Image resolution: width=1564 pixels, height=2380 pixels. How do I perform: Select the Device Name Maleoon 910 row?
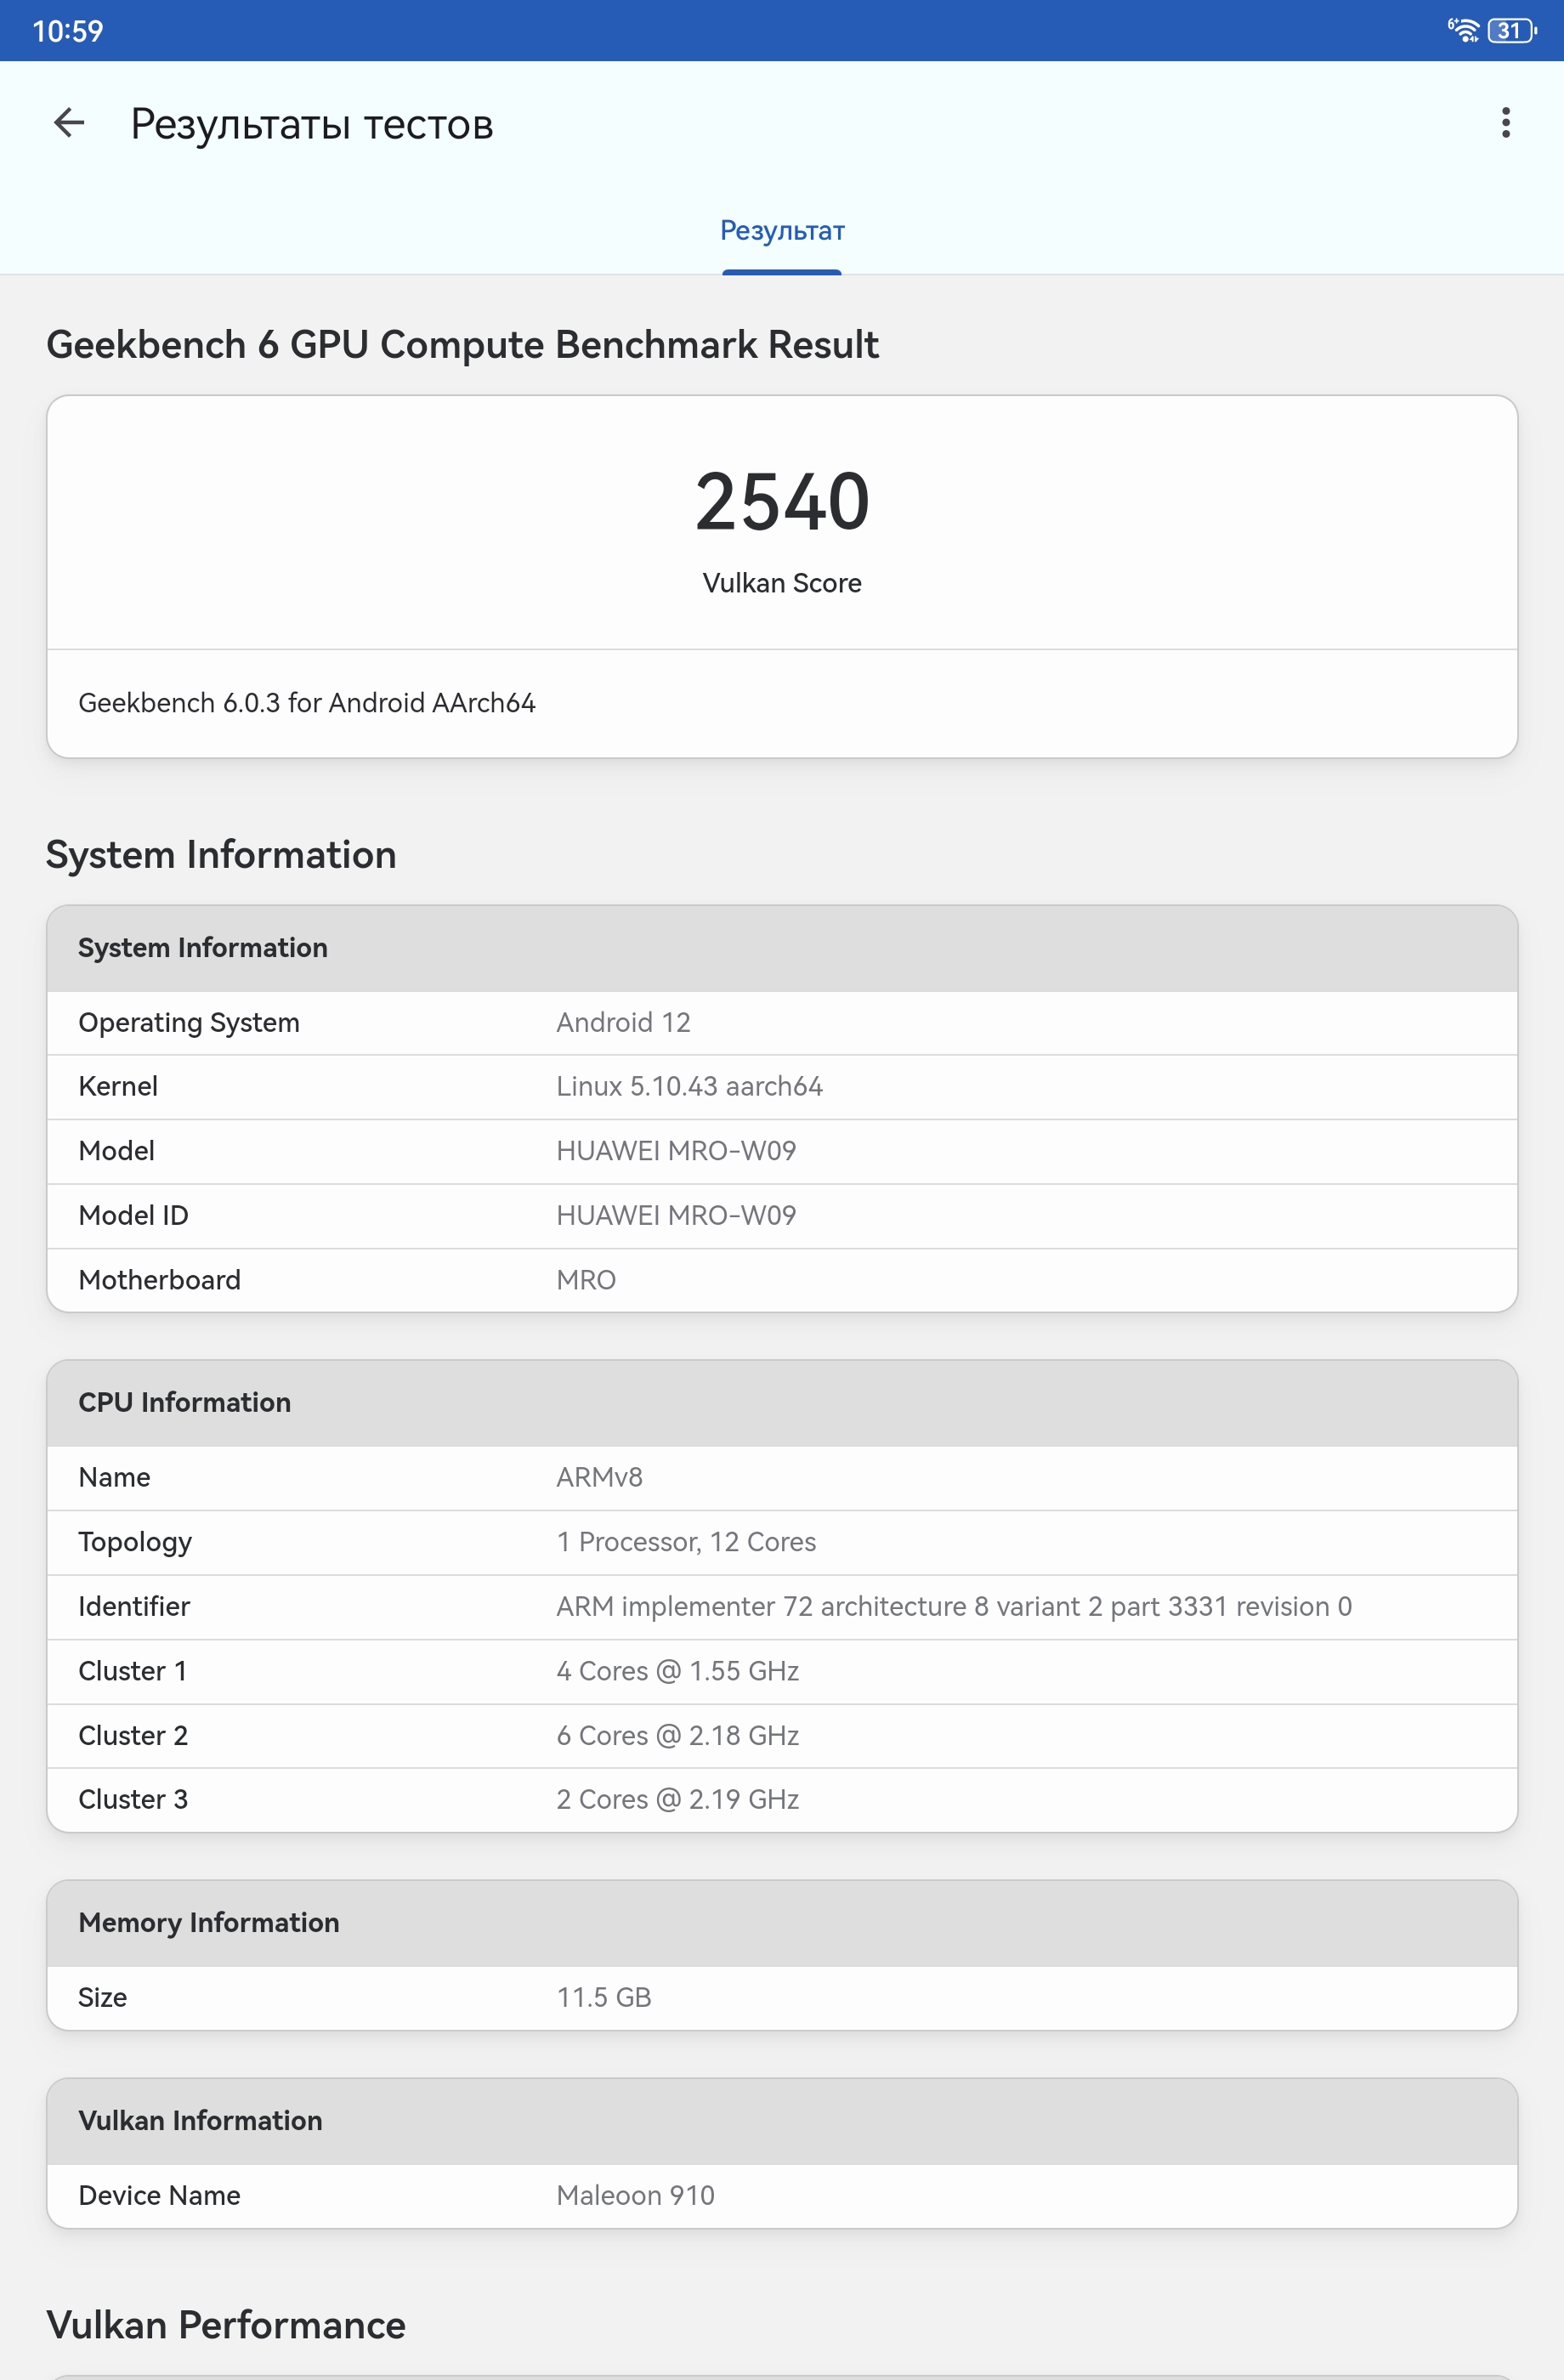point(782,2195)
